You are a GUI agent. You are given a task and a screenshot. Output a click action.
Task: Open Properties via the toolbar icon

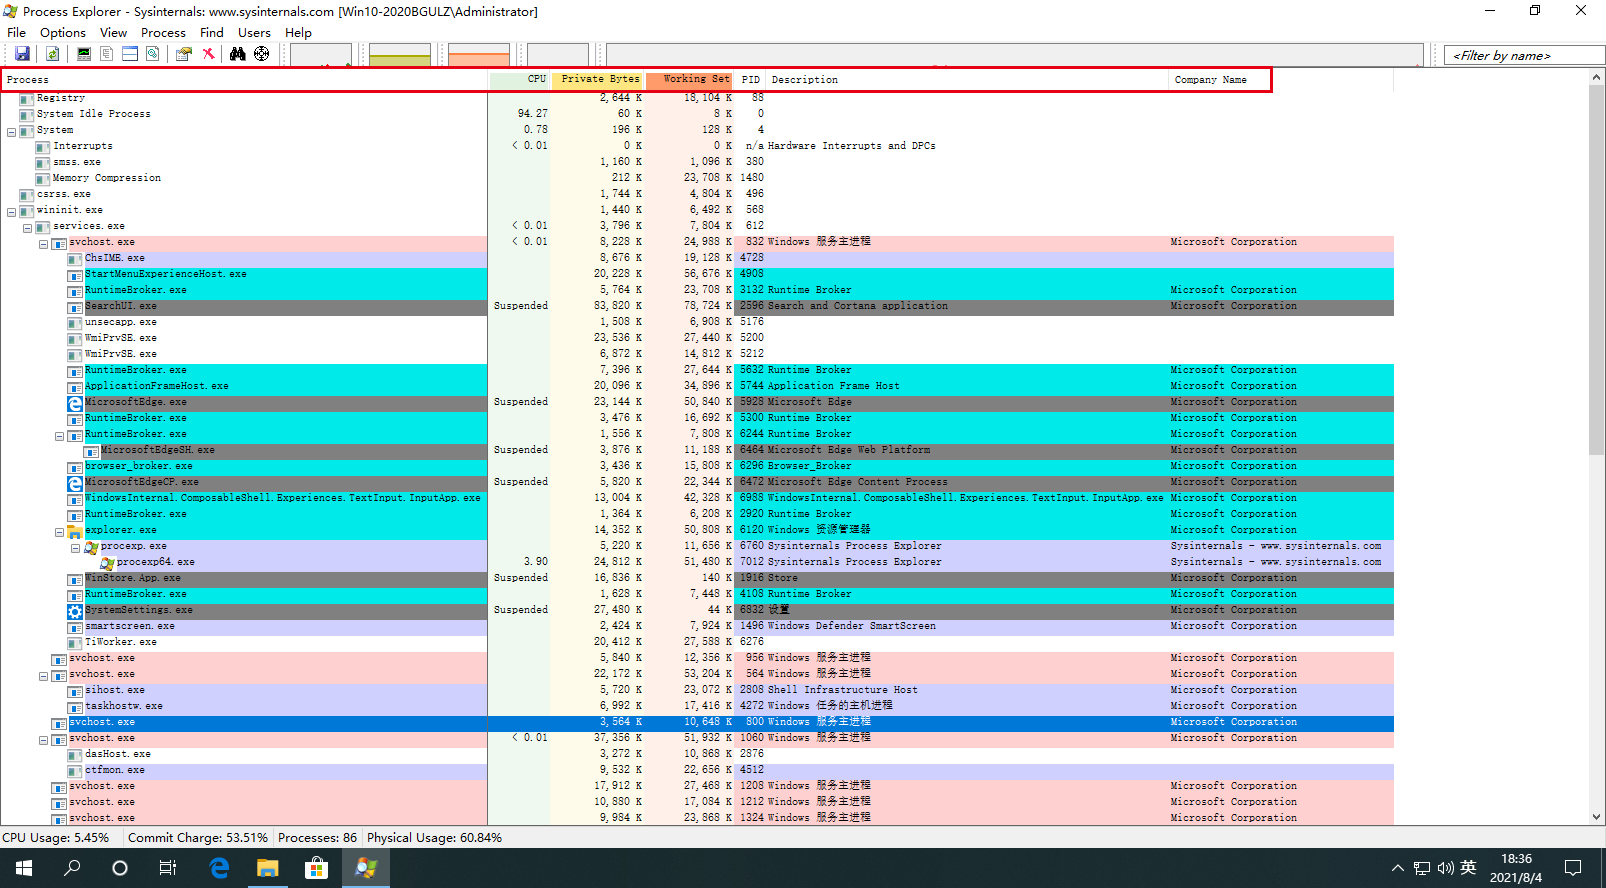pyautogui.click(x=184, y=54)
